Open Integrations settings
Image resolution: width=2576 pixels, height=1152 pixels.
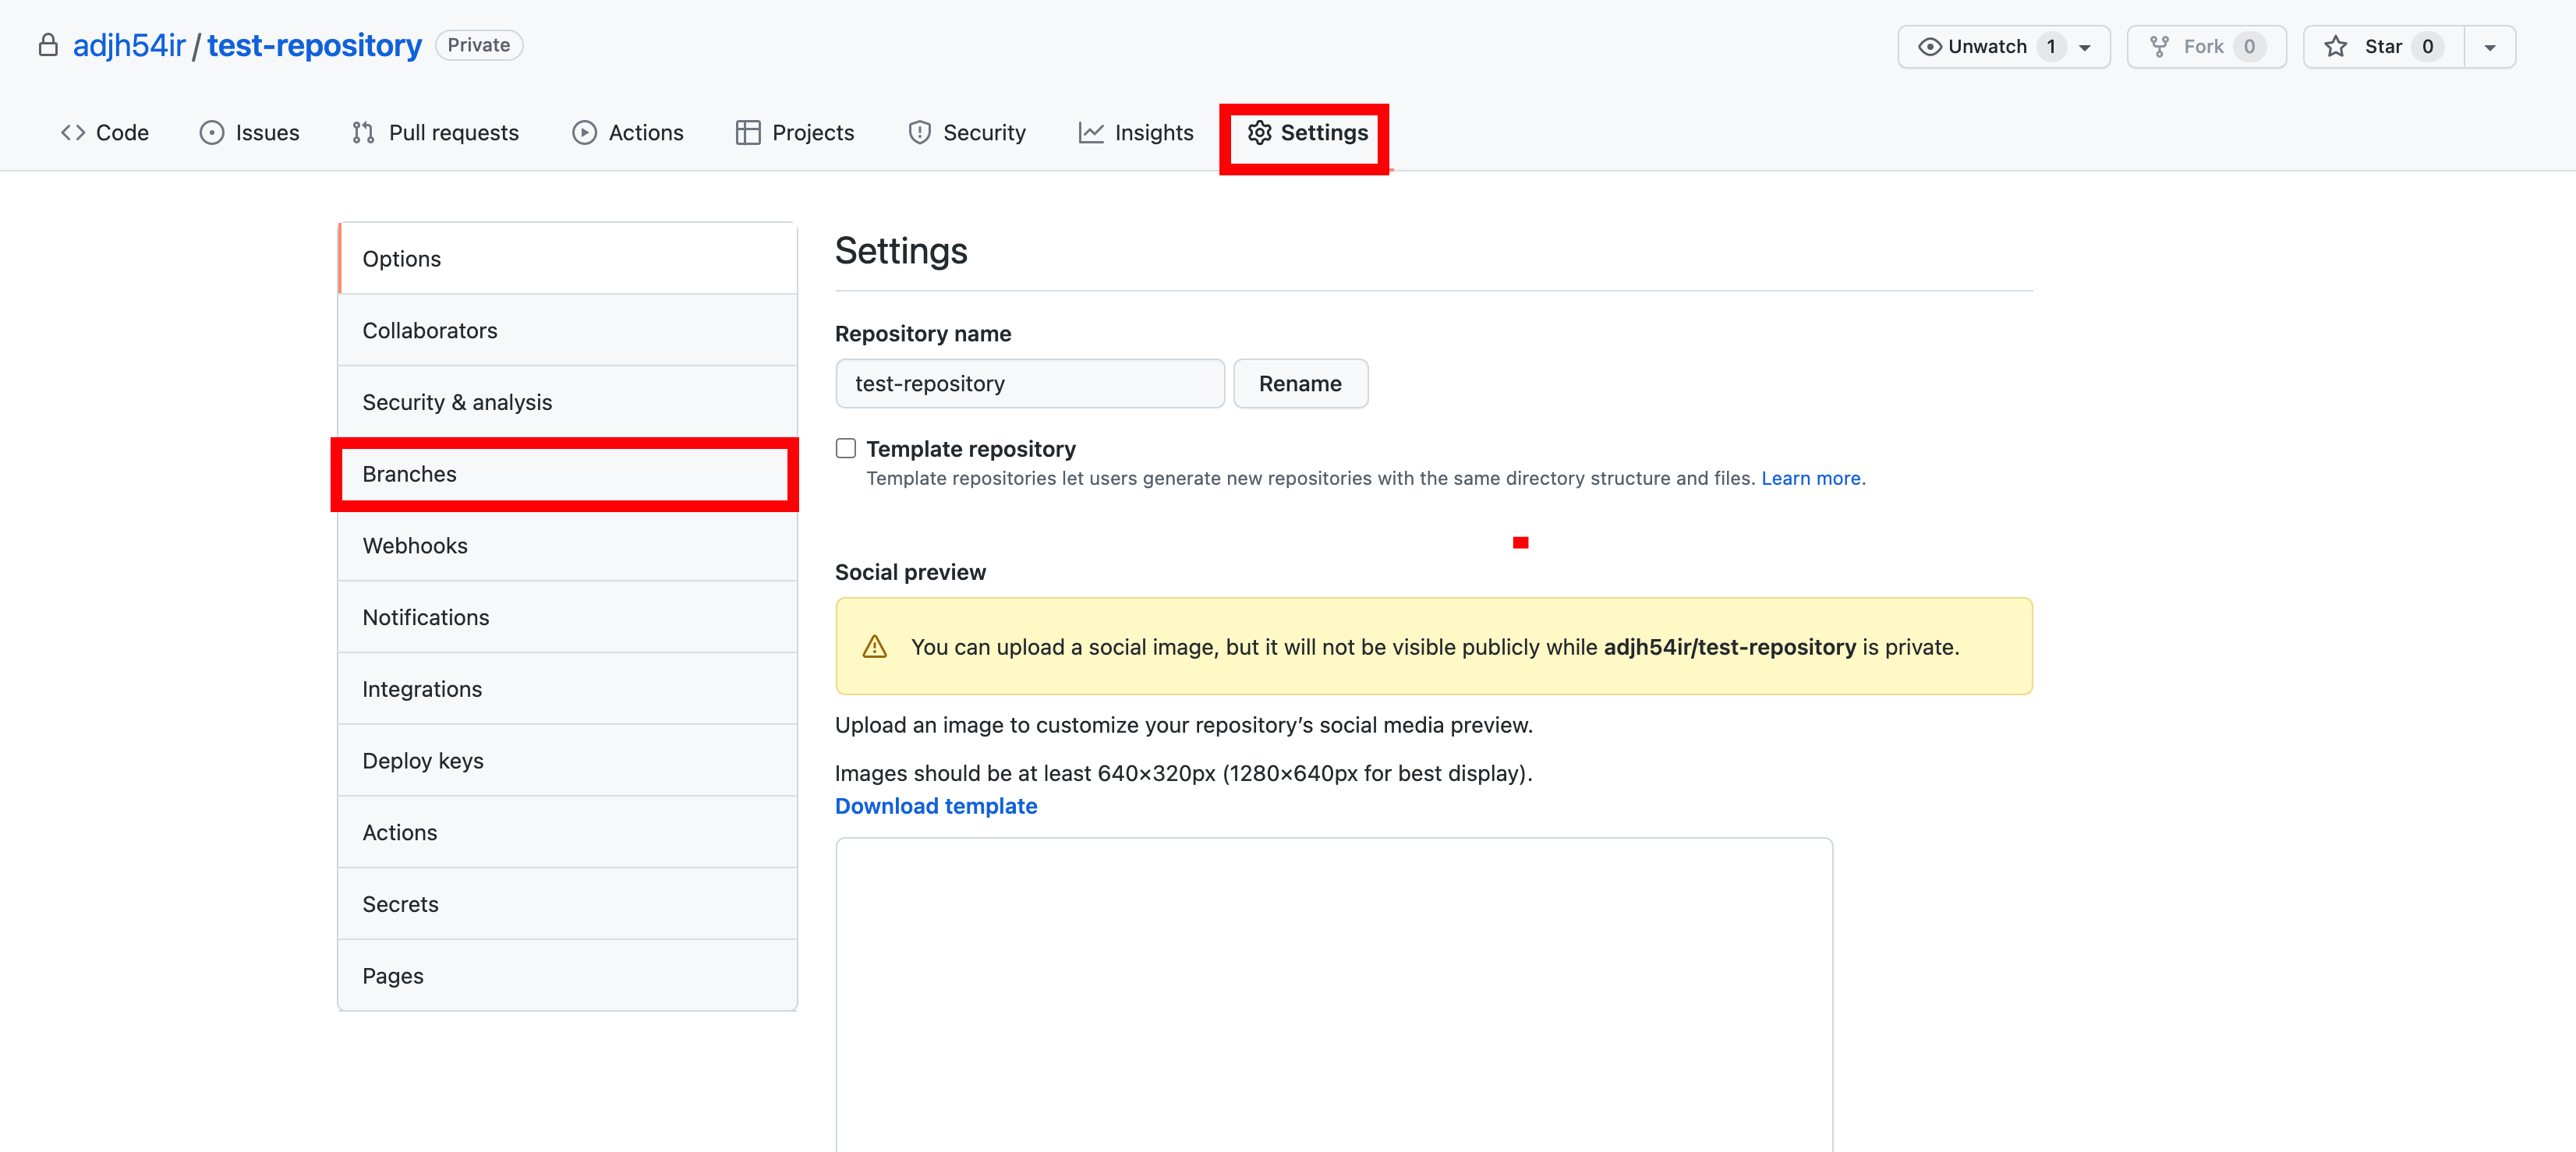pyautogui.click(x=568, y=689)
